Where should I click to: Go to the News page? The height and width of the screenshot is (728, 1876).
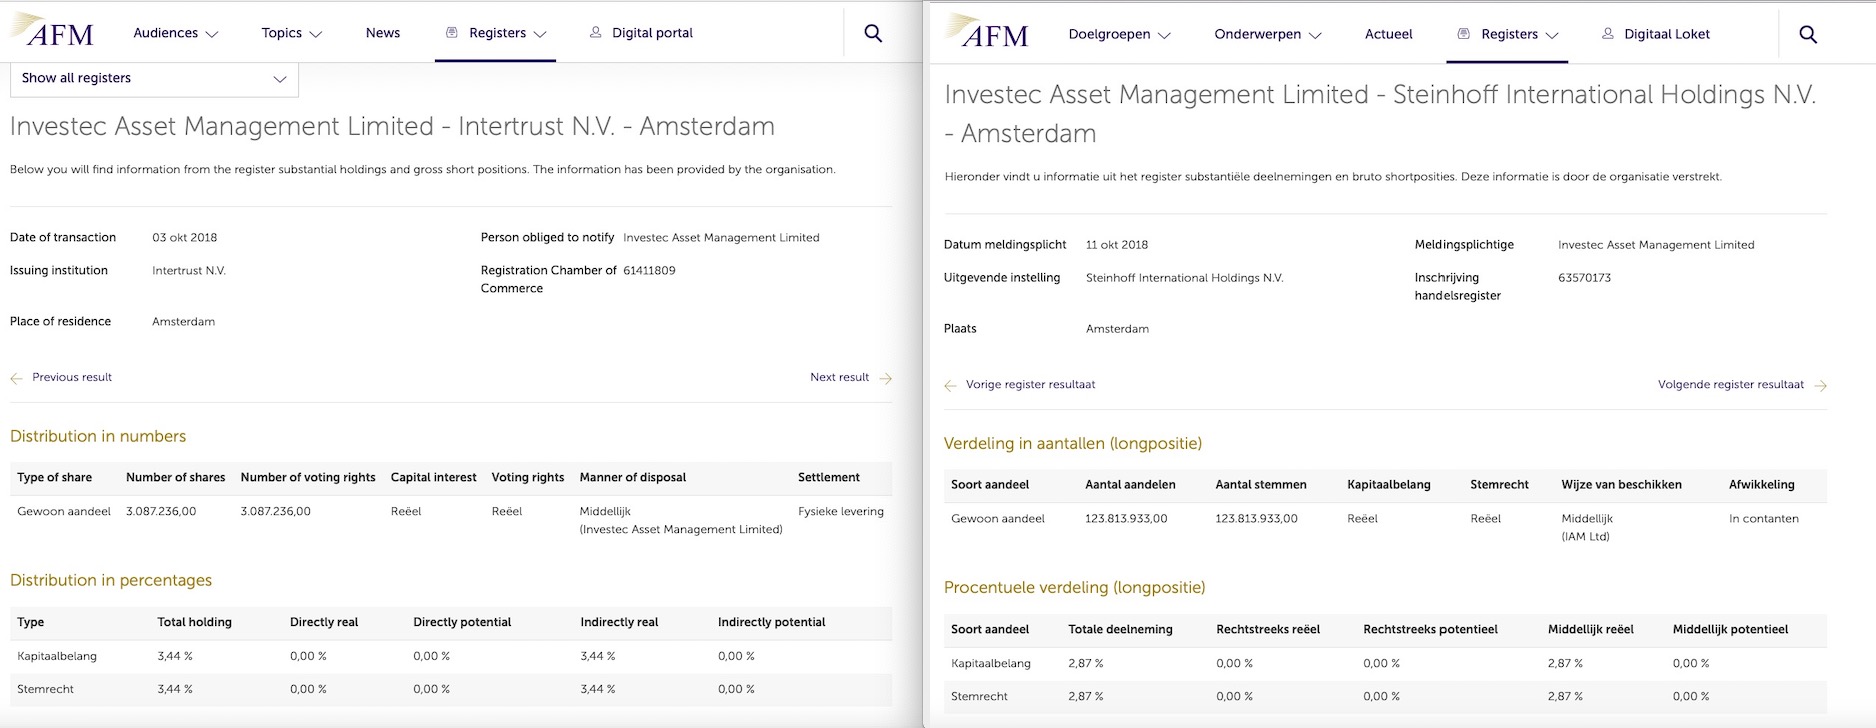(x=383, y=33)
